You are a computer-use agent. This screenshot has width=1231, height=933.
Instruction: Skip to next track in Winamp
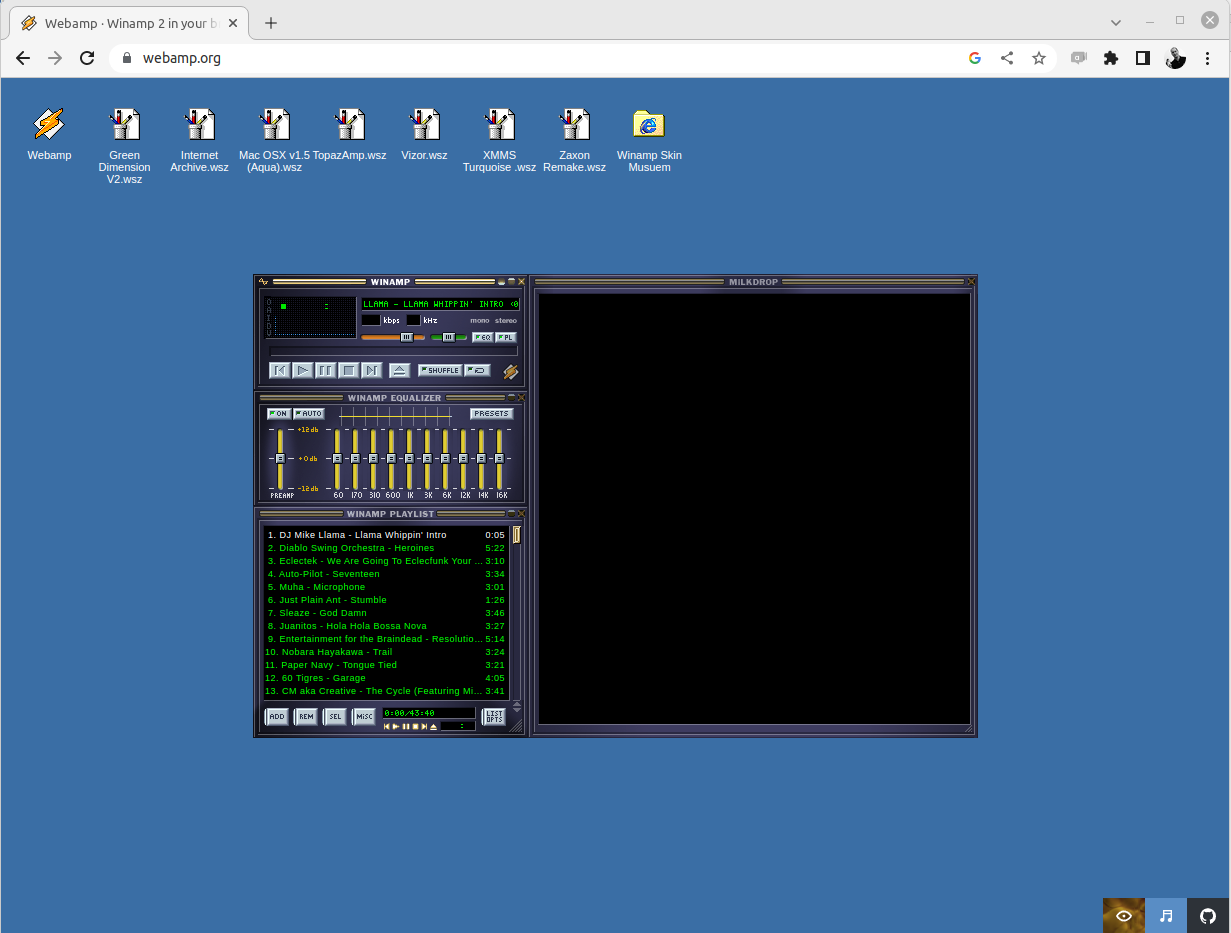(372, 370)
